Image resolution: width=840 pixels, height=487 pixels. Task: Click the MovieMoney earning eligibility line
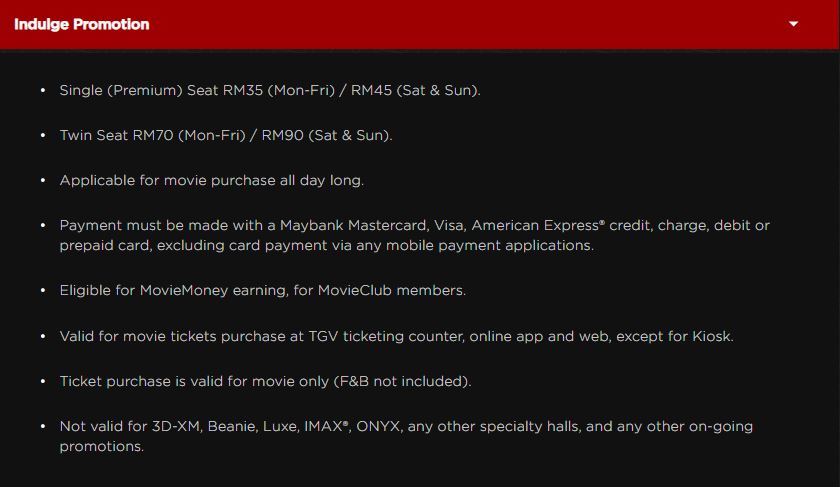[263, 290]
